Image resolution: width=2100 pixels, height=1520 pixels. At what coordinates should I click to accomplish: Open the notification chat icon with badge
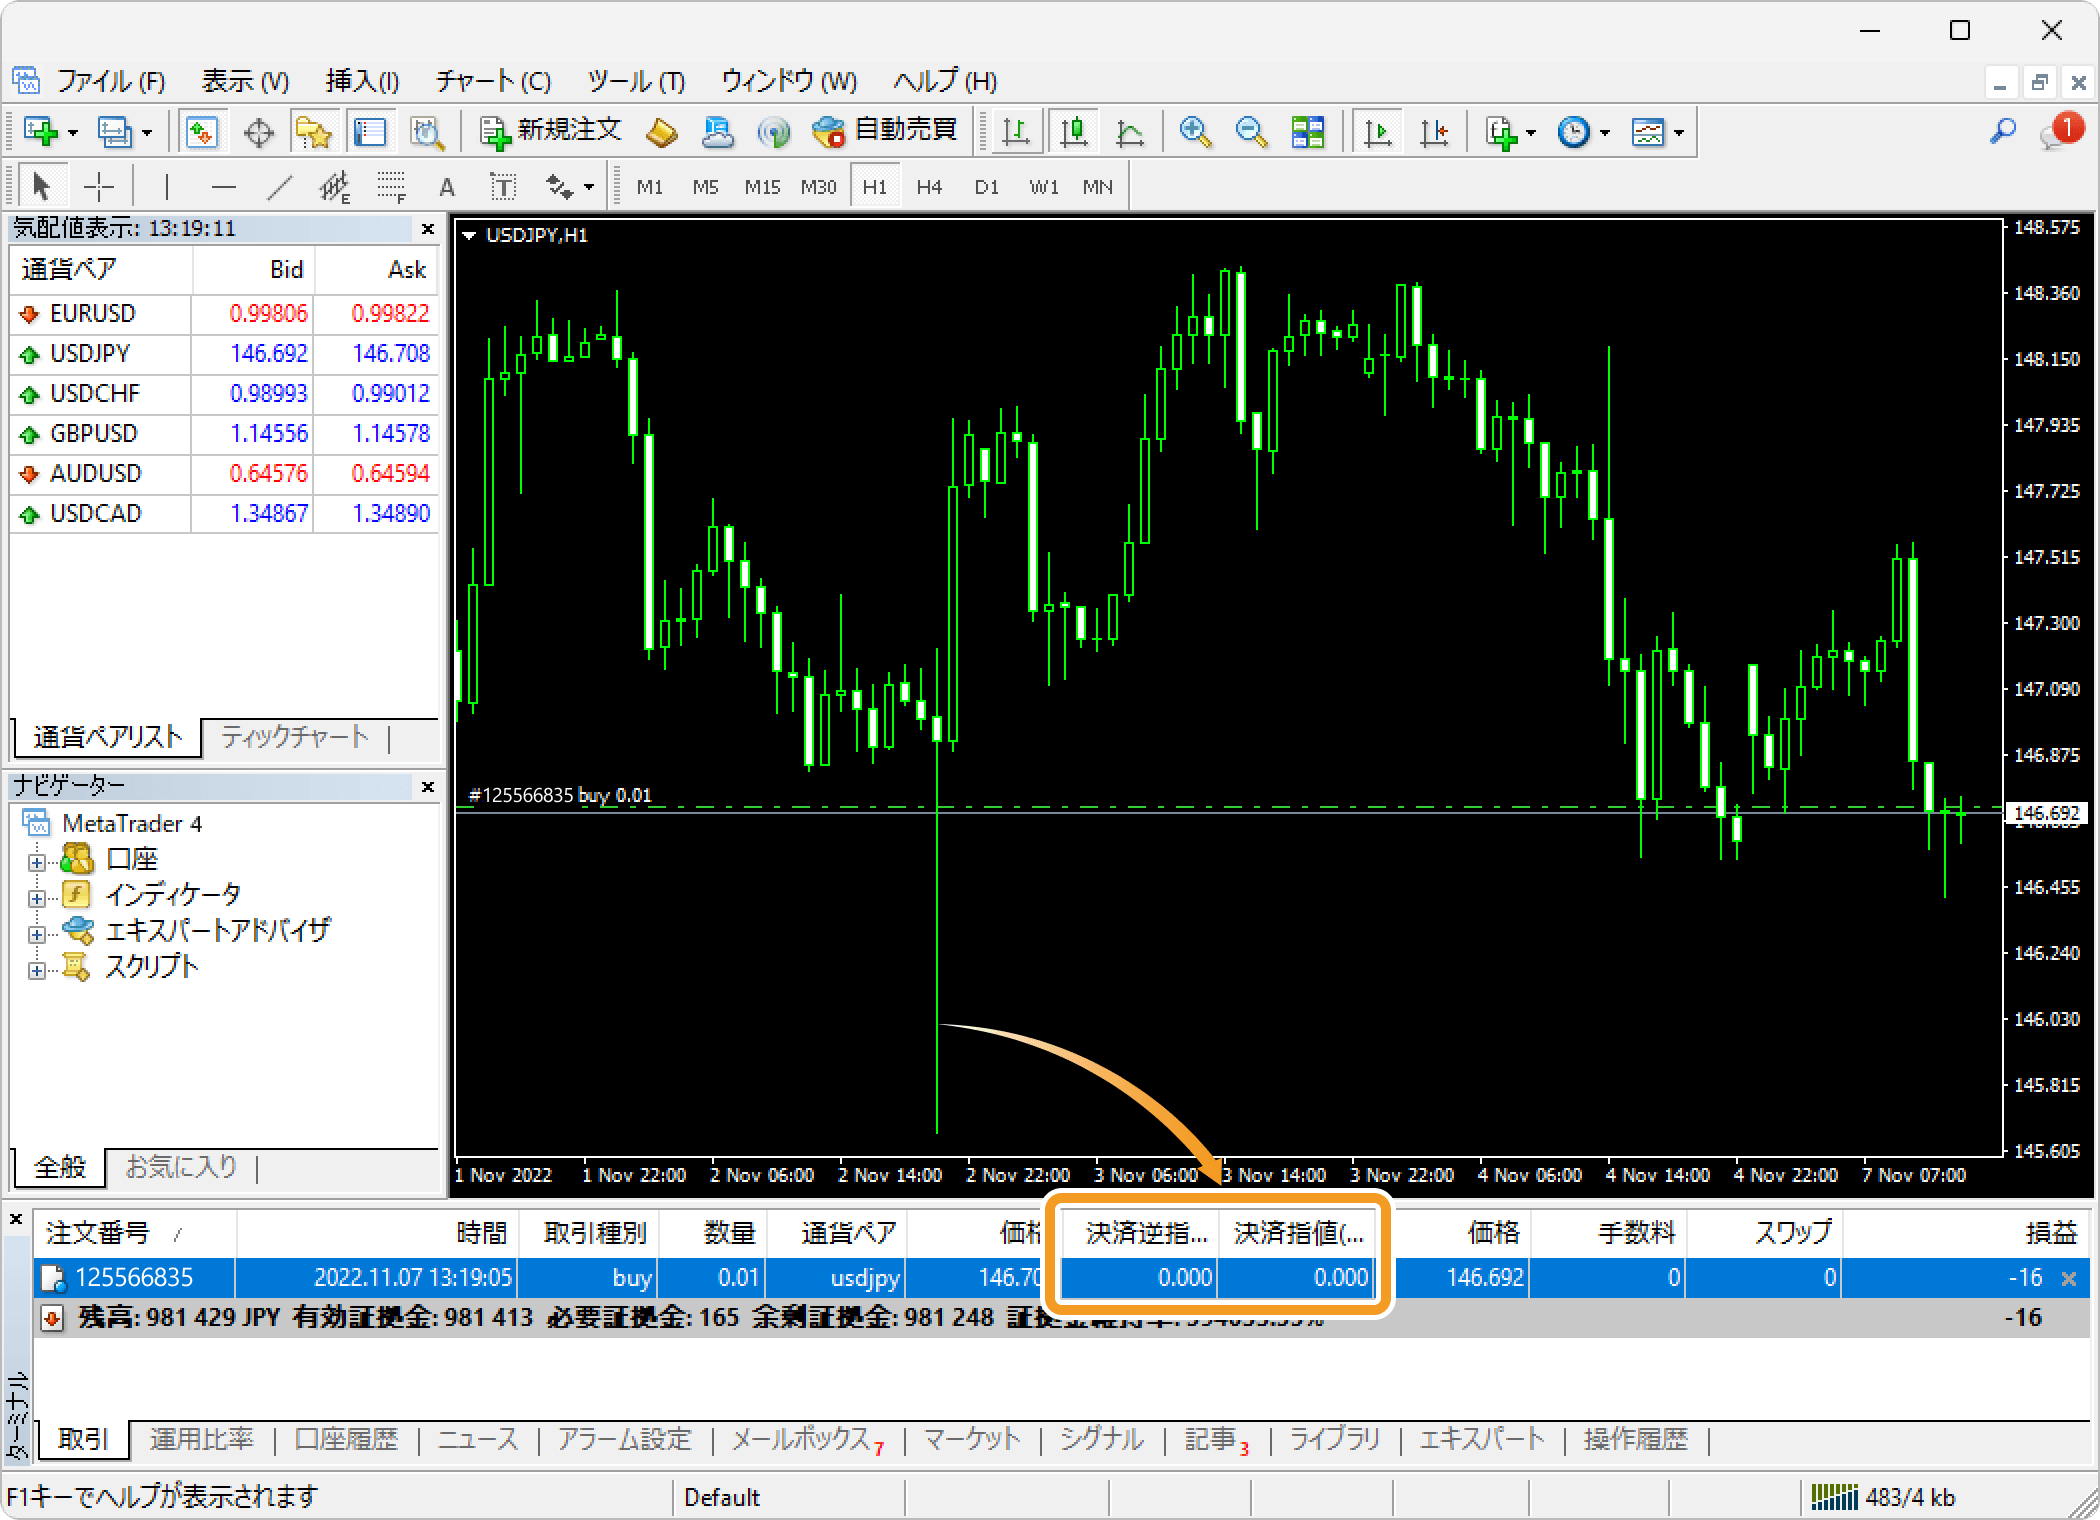click(2060, 131)
